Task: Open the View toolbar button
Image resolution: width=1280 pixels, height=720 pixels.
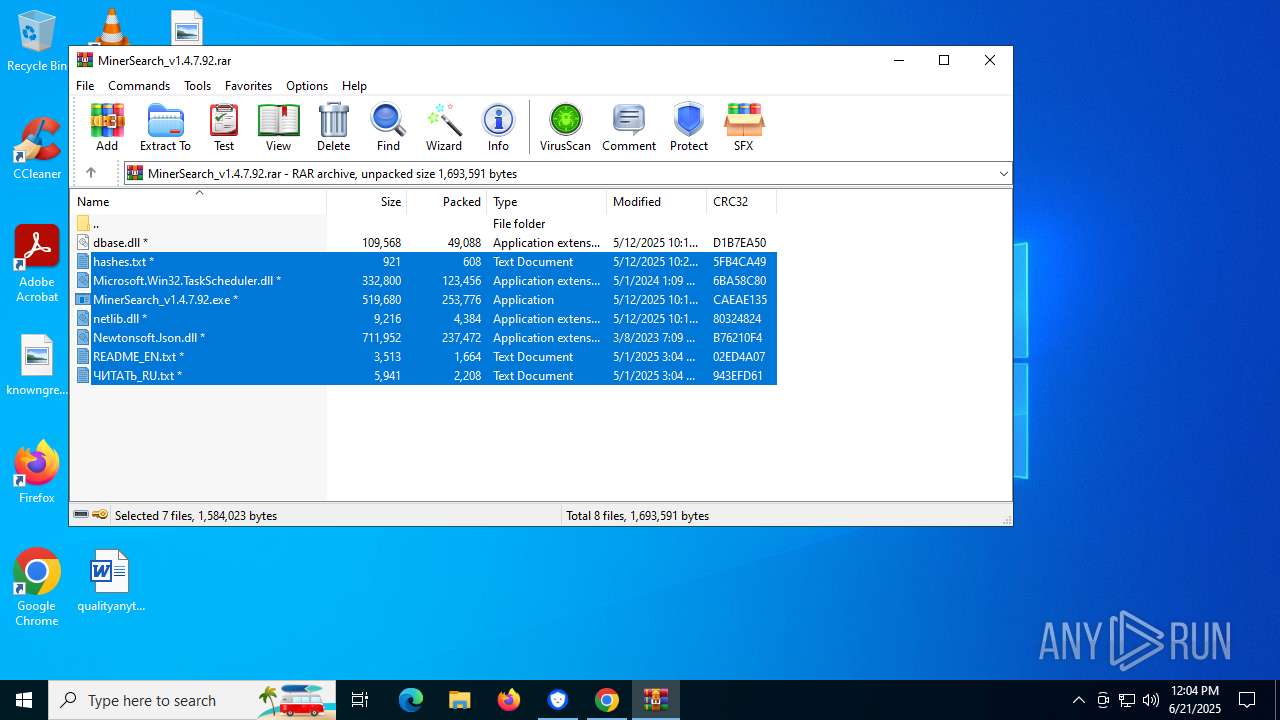Action: coord(278,127)
